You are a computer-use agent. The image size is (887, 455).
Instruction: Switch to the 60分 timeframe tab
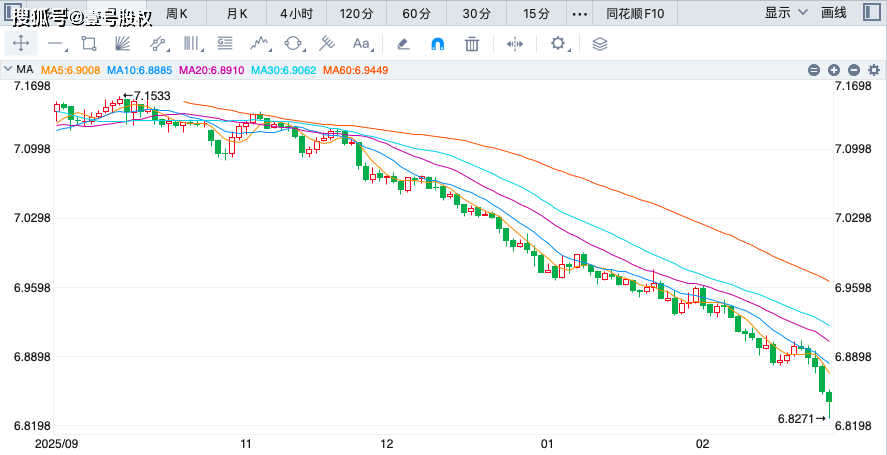(x=417, y=13)
